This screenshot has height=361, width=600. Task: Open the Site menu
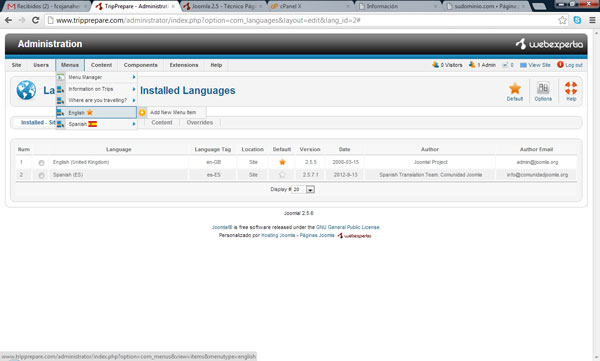(x=16, y=65)
